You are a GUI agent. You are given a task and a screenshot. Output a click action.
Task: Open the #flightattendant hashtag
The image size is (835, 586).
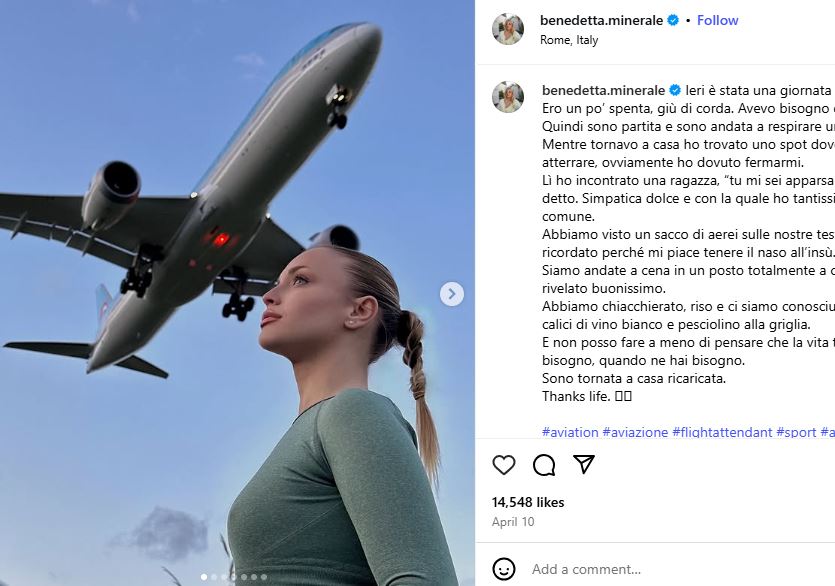click(x=722, y=432)
